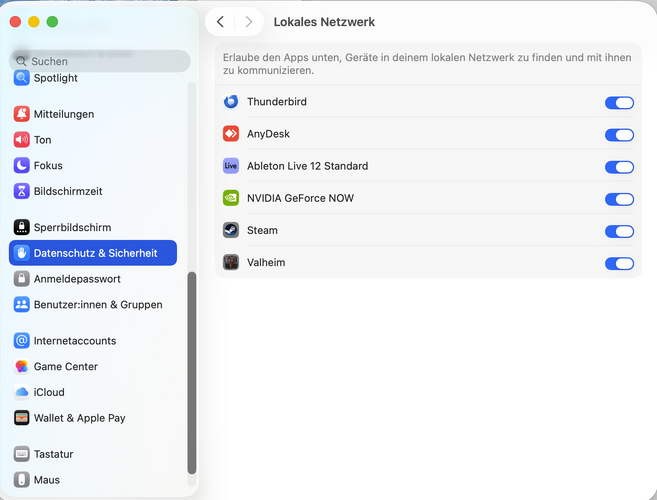
Task: Disable Valheim local network switch
Action: pyautogui.click(x=619, y=264)
